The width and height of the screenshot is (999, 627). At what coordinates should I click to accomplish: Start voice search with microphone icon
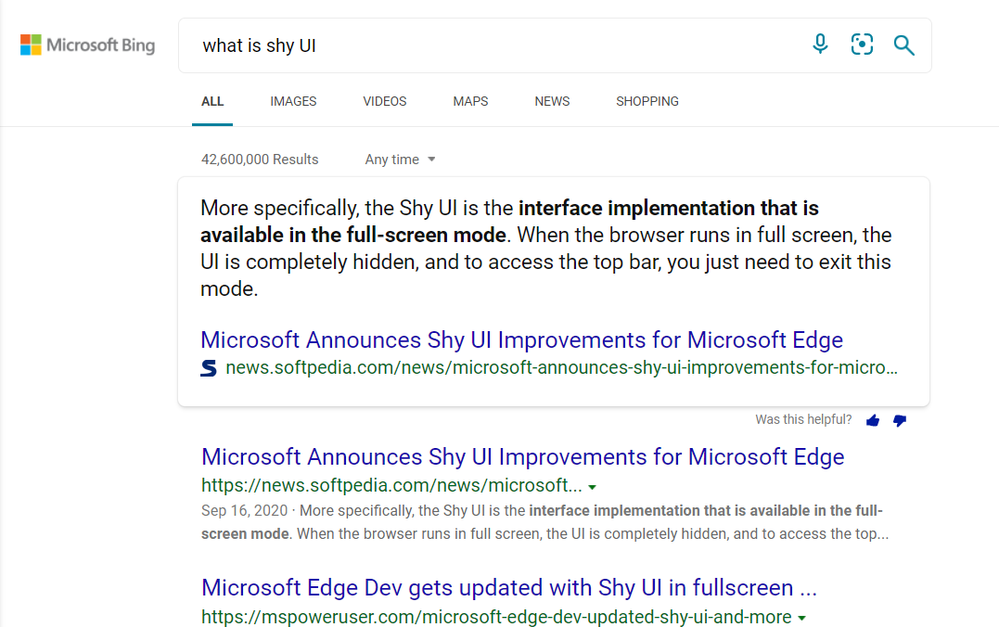(x=820, y=44)
